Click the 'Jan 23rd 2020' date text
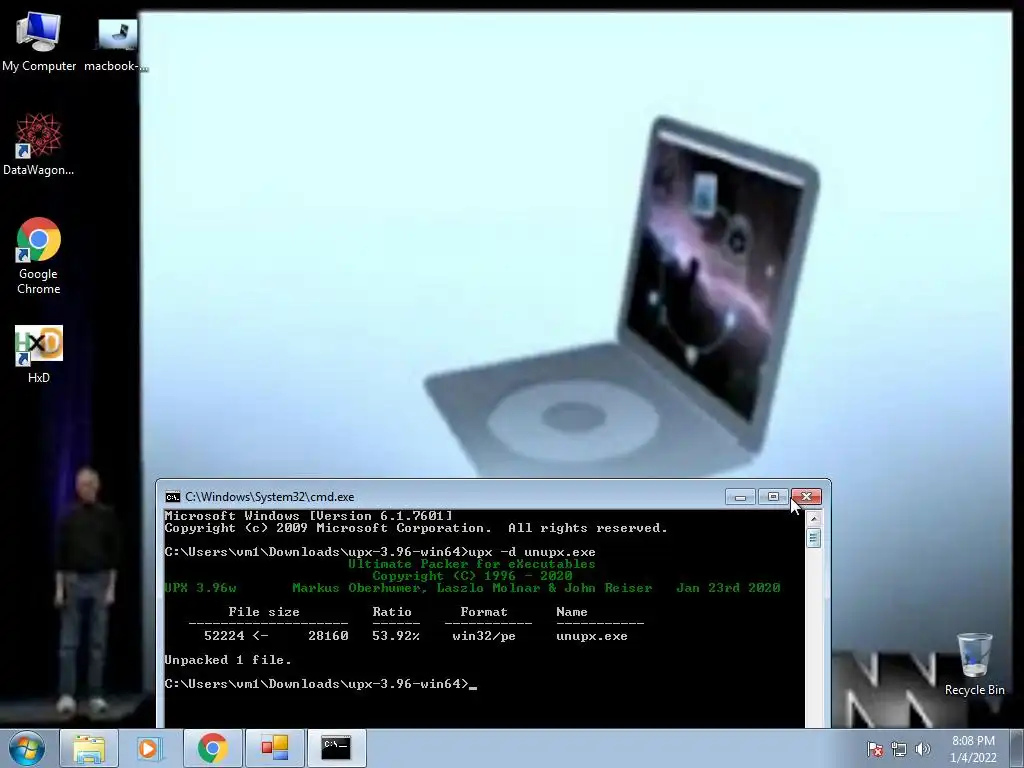 point(728,588)
